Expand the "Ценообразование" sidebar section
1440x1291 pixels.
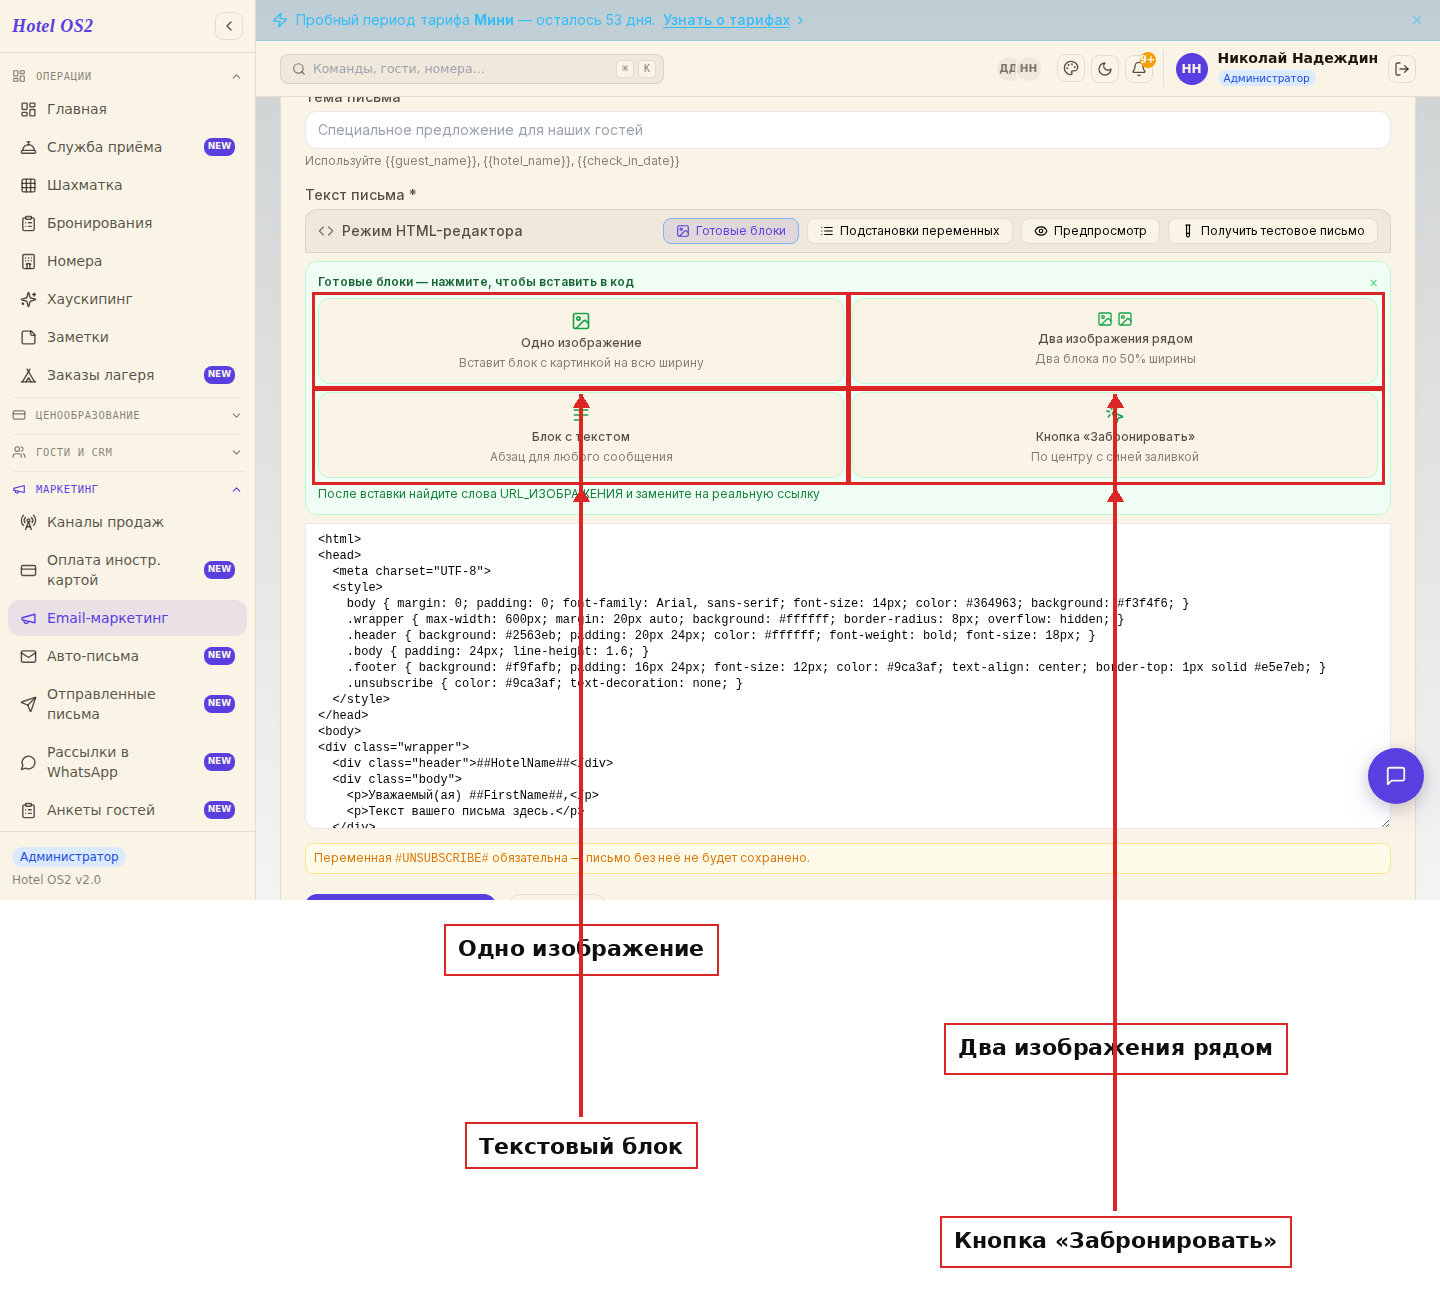[127, 415]
